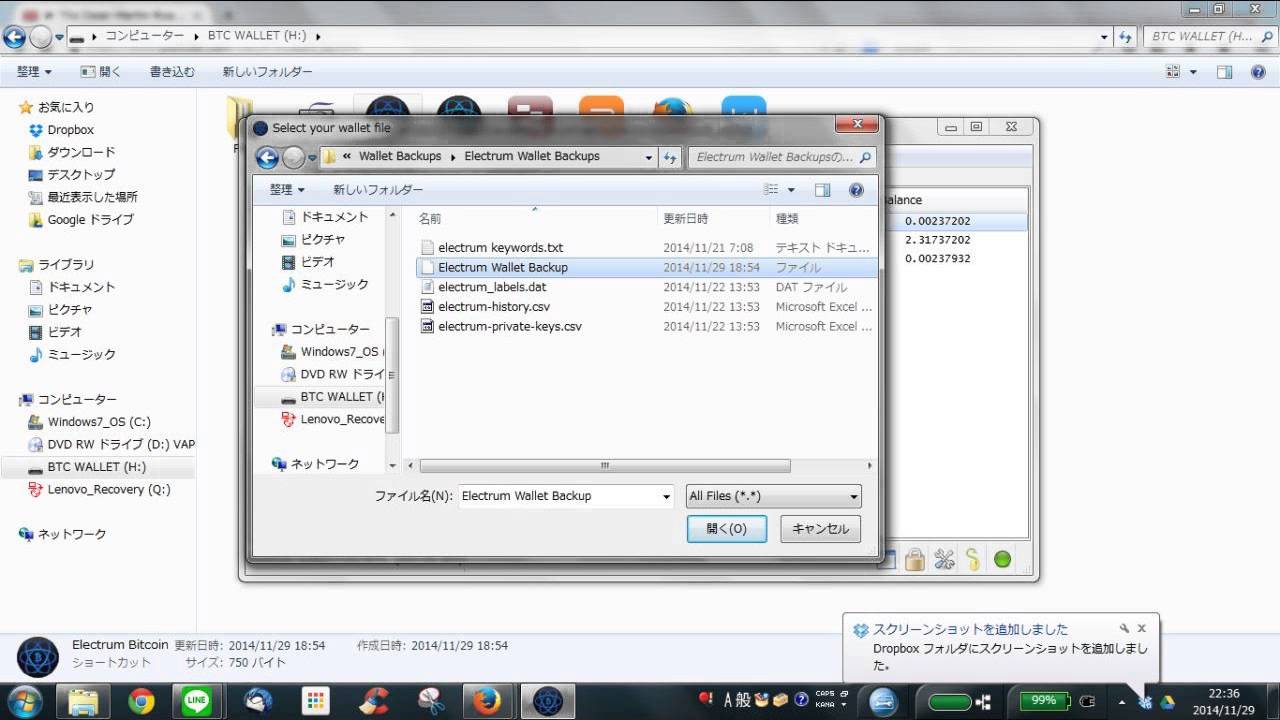Screen dimensions: 1280x720
Task: Click Explorer window back arrow for BTC WALLET
Action: click(14, 37)
